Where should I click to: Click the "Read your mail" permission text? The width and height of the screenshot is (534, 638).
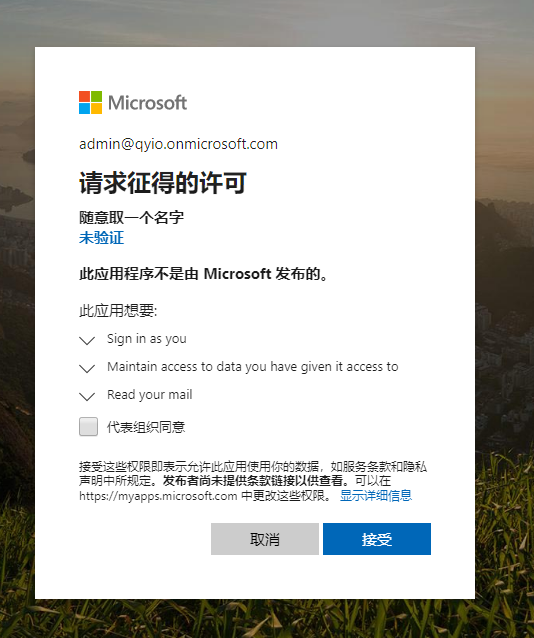[150, 395]
